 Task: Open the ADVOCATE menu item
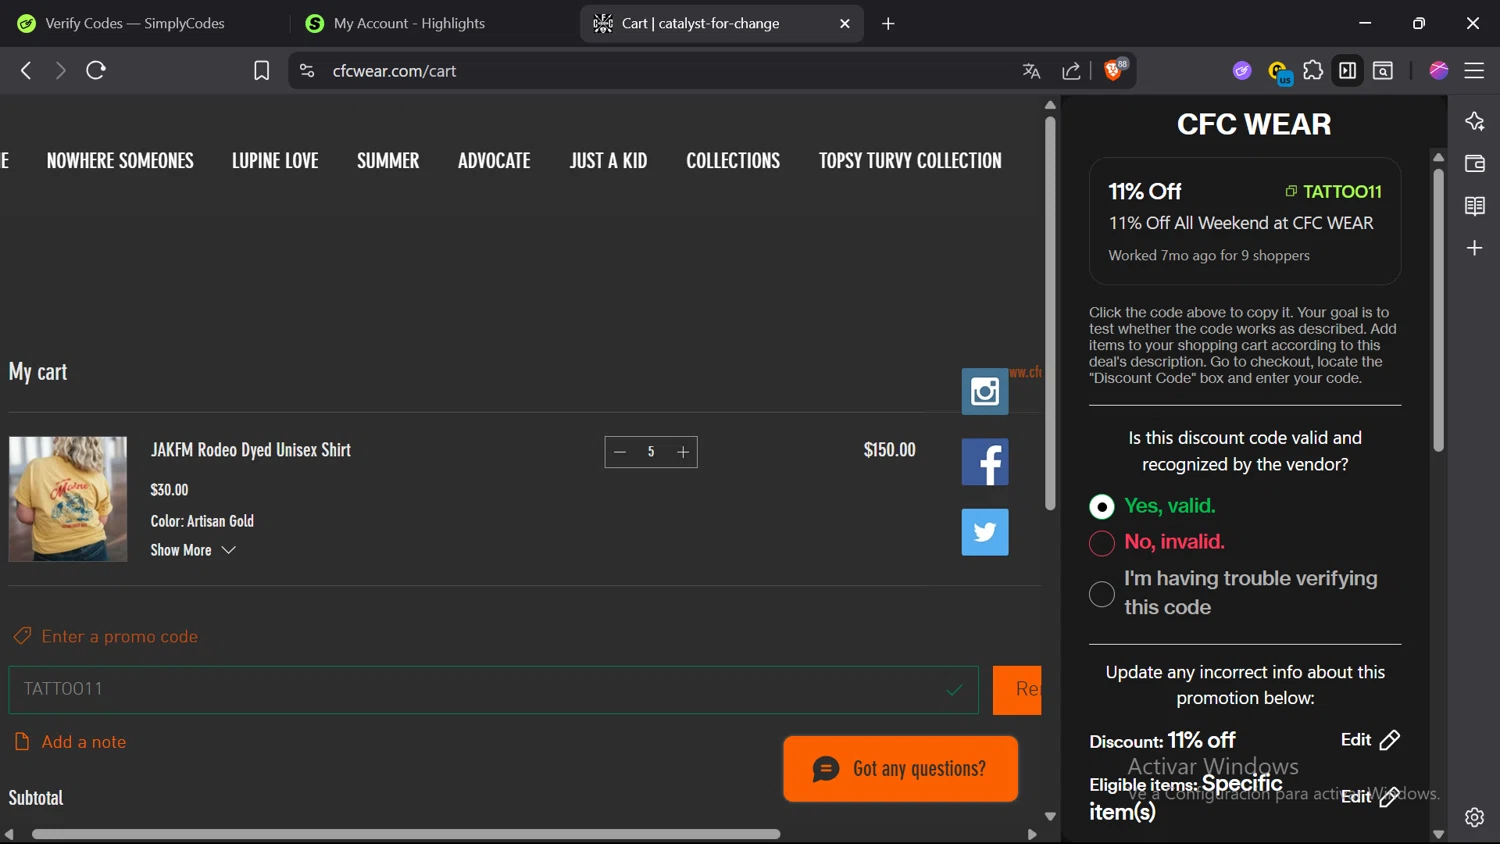coord(494,160)
